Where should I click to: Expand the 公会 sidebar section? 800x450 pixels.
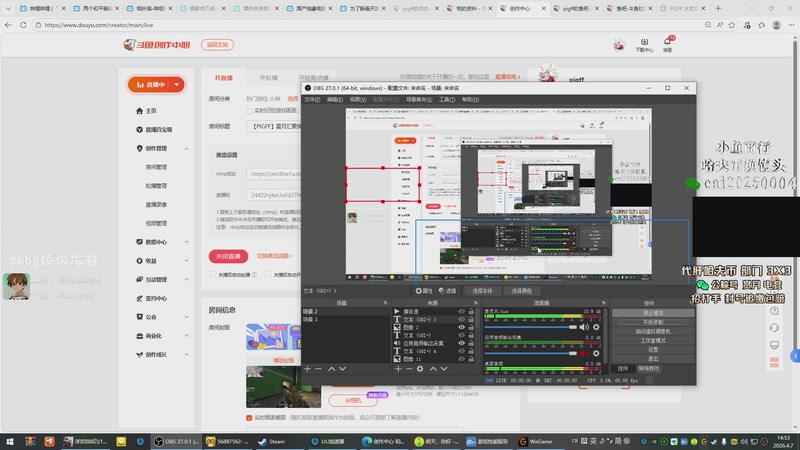coord(186,317)
